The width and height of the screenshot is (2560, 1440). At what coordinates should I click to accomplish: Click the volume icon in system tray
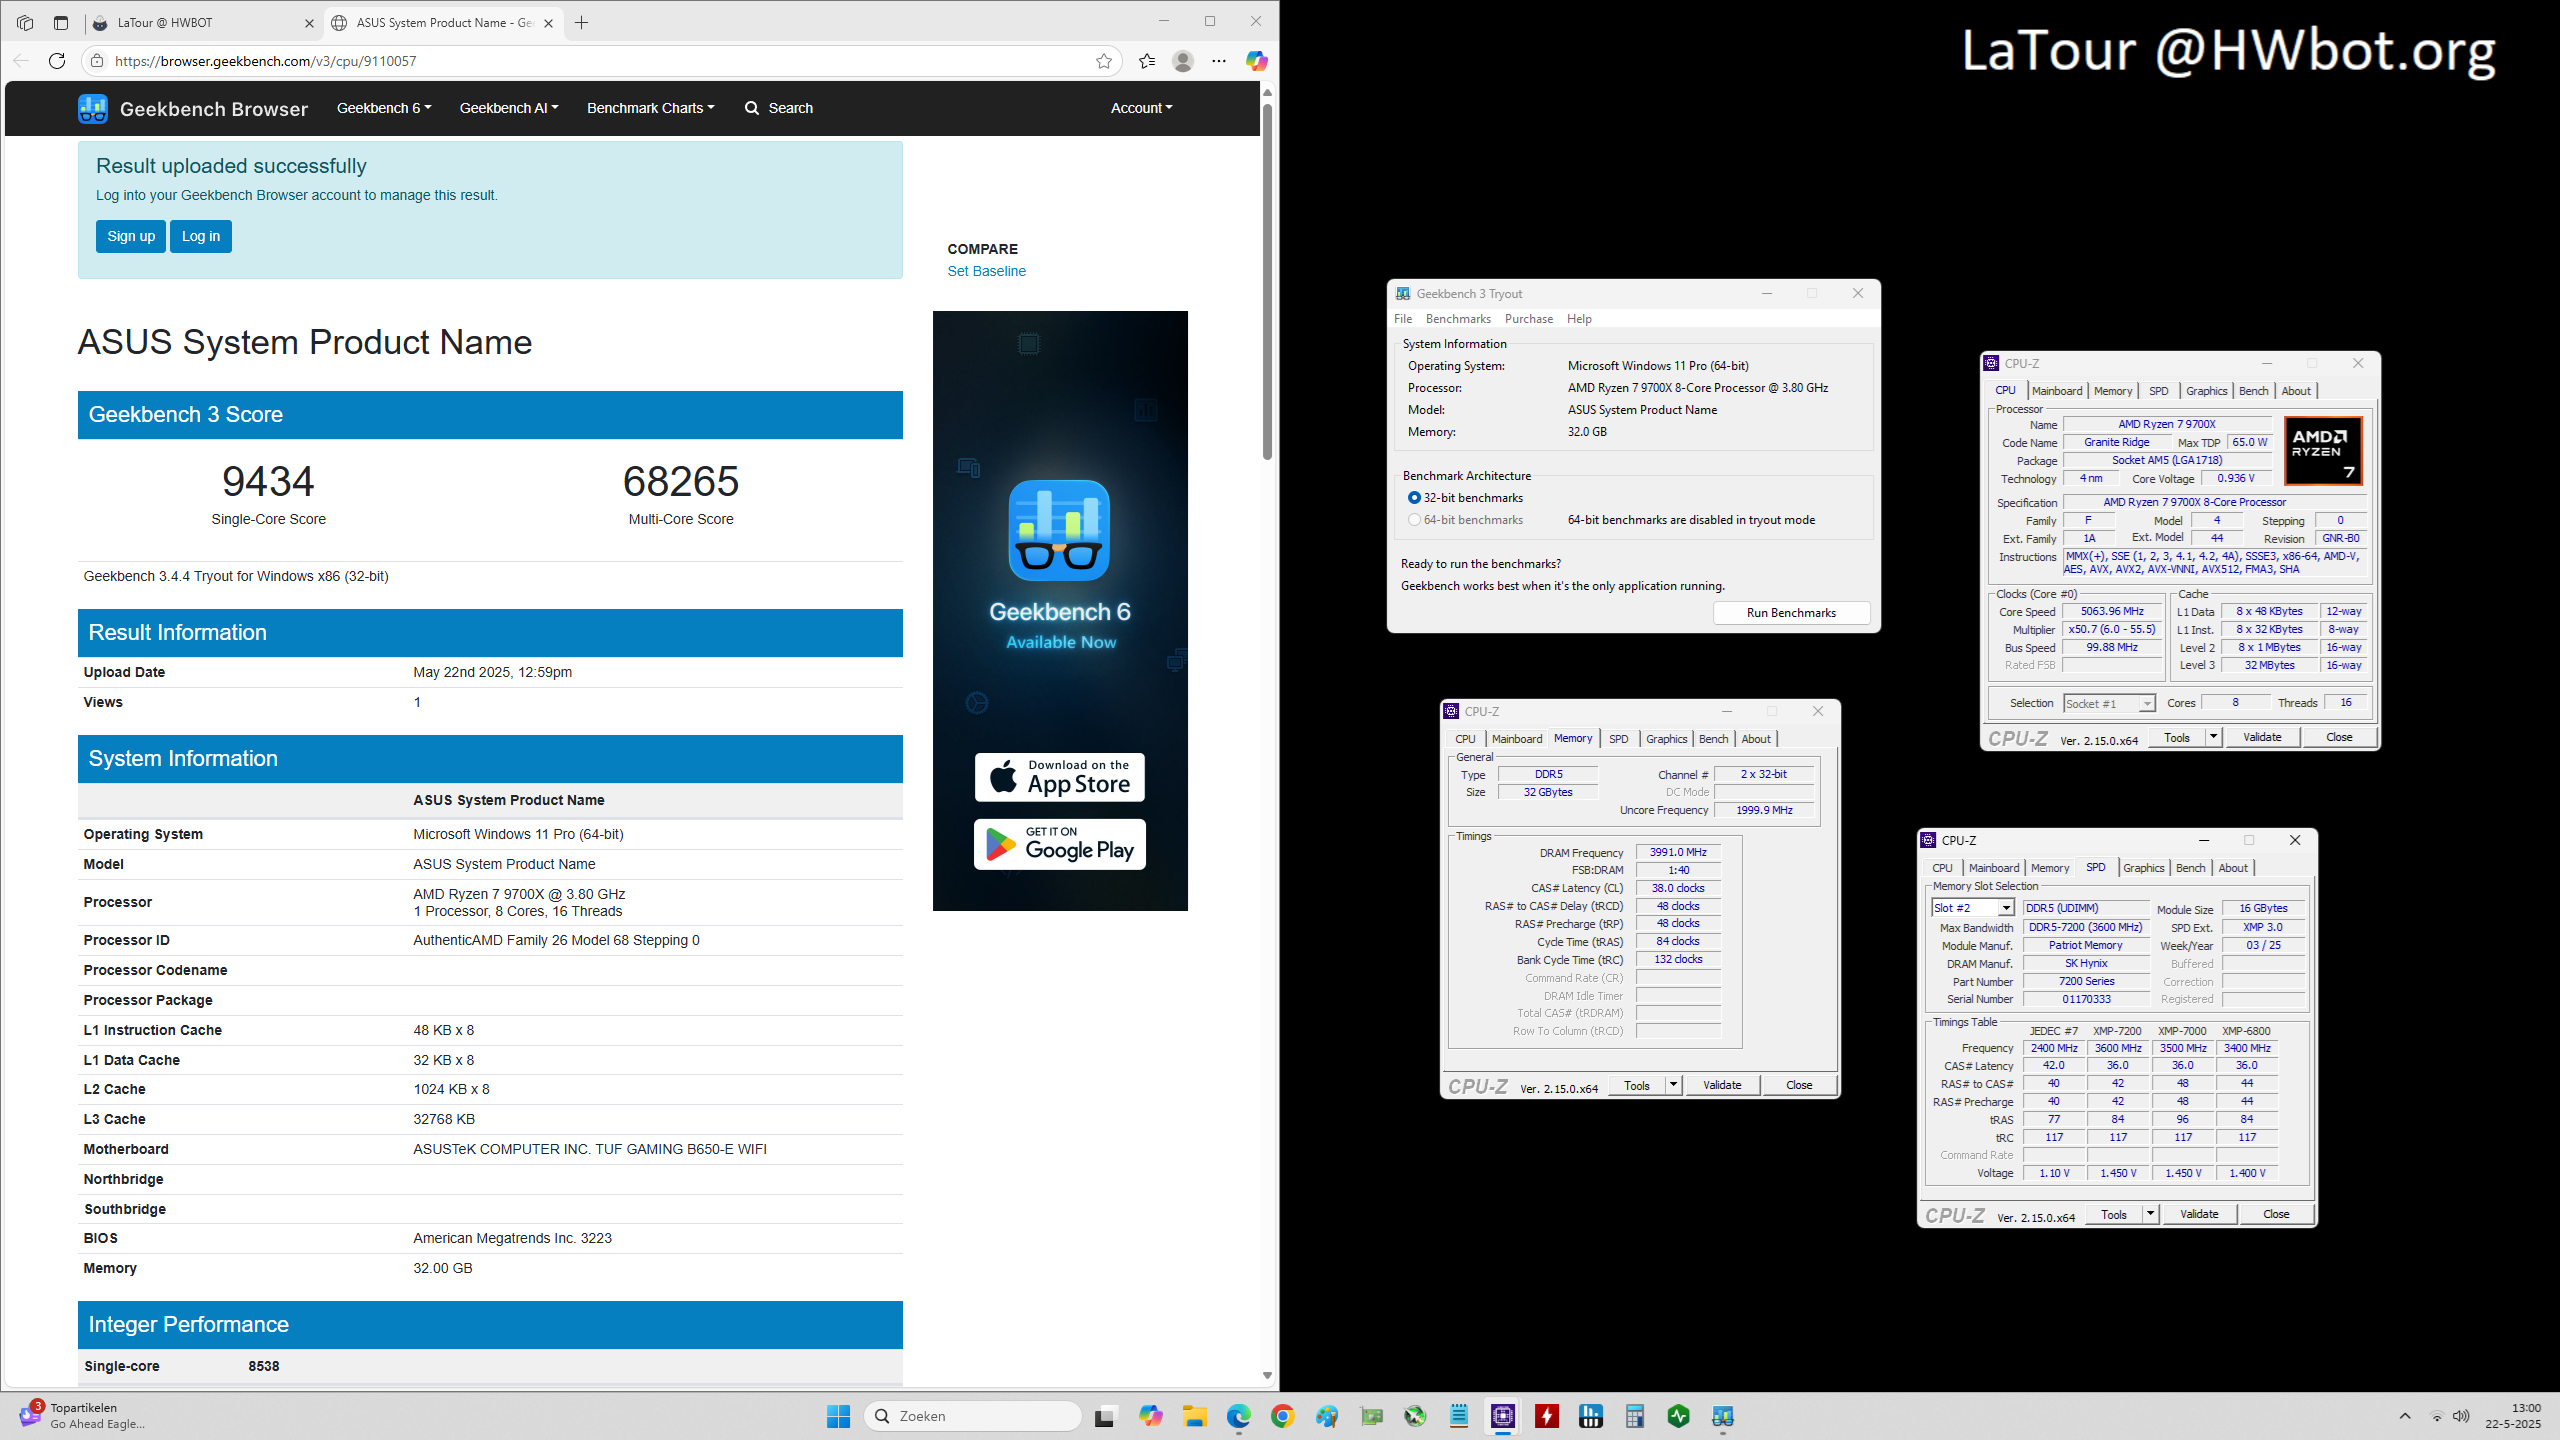pos(2462,1416)
